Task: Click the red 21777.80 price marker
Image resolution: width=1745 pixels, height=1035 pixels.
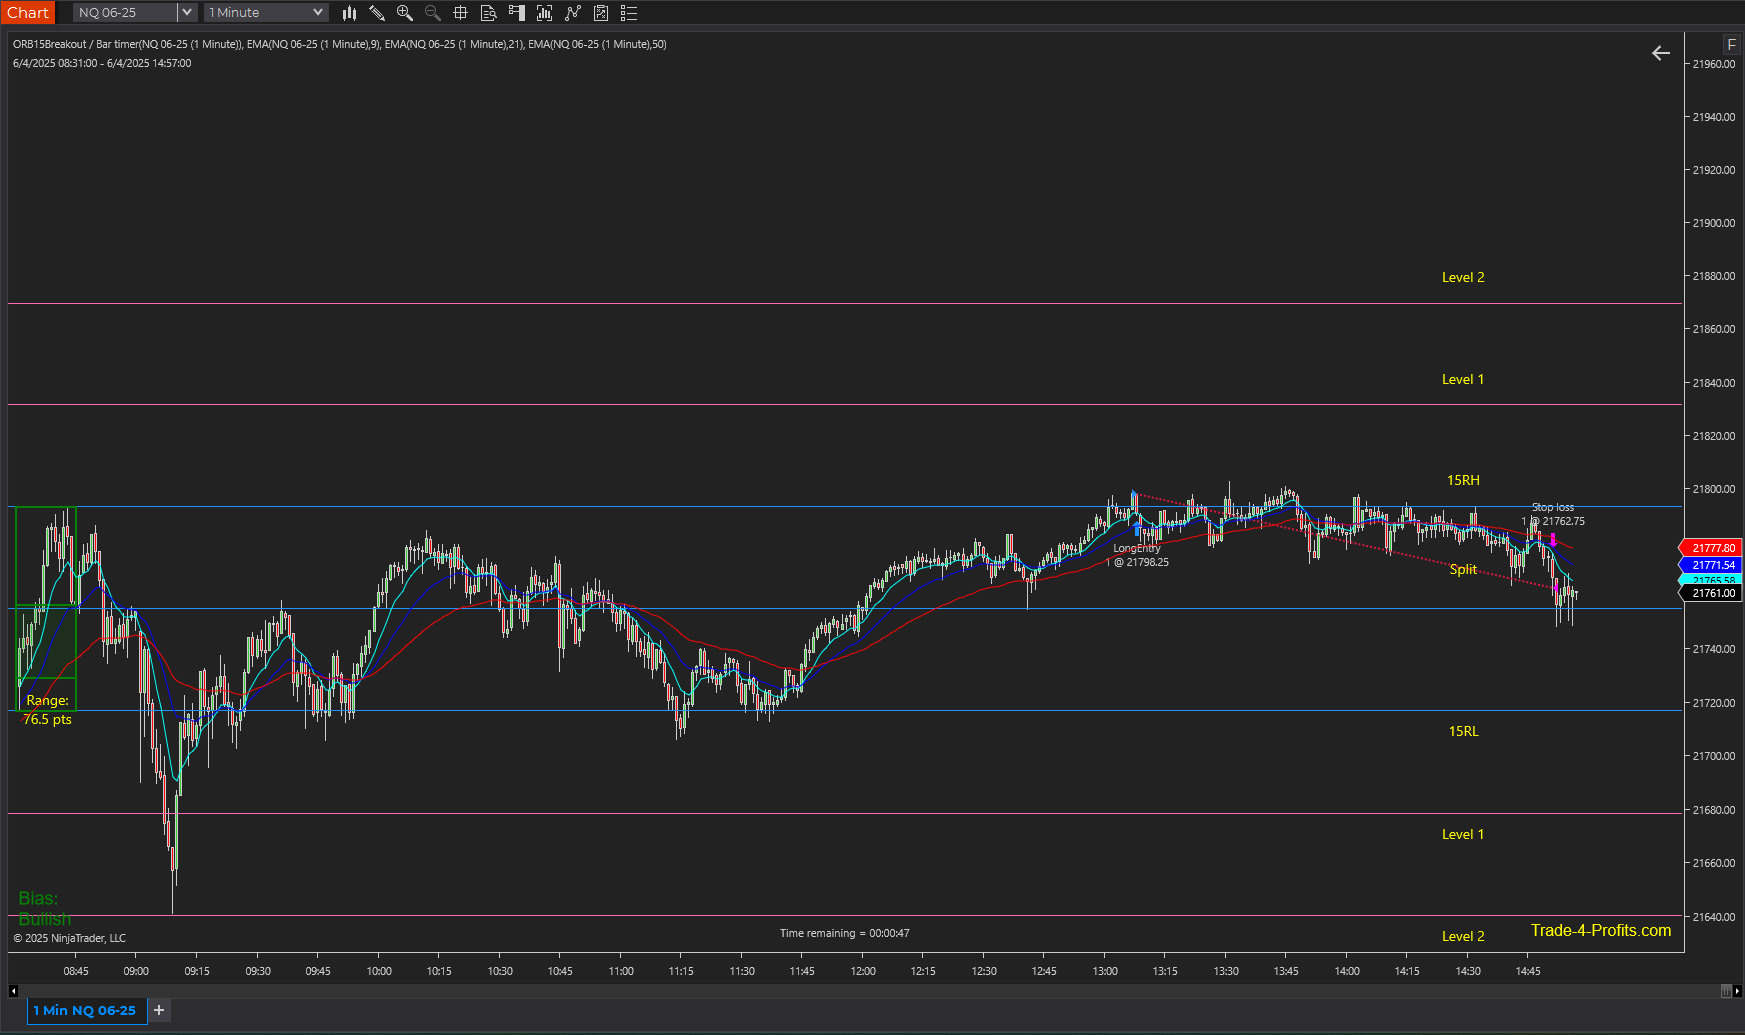Action: click(x=1712, y=548)
